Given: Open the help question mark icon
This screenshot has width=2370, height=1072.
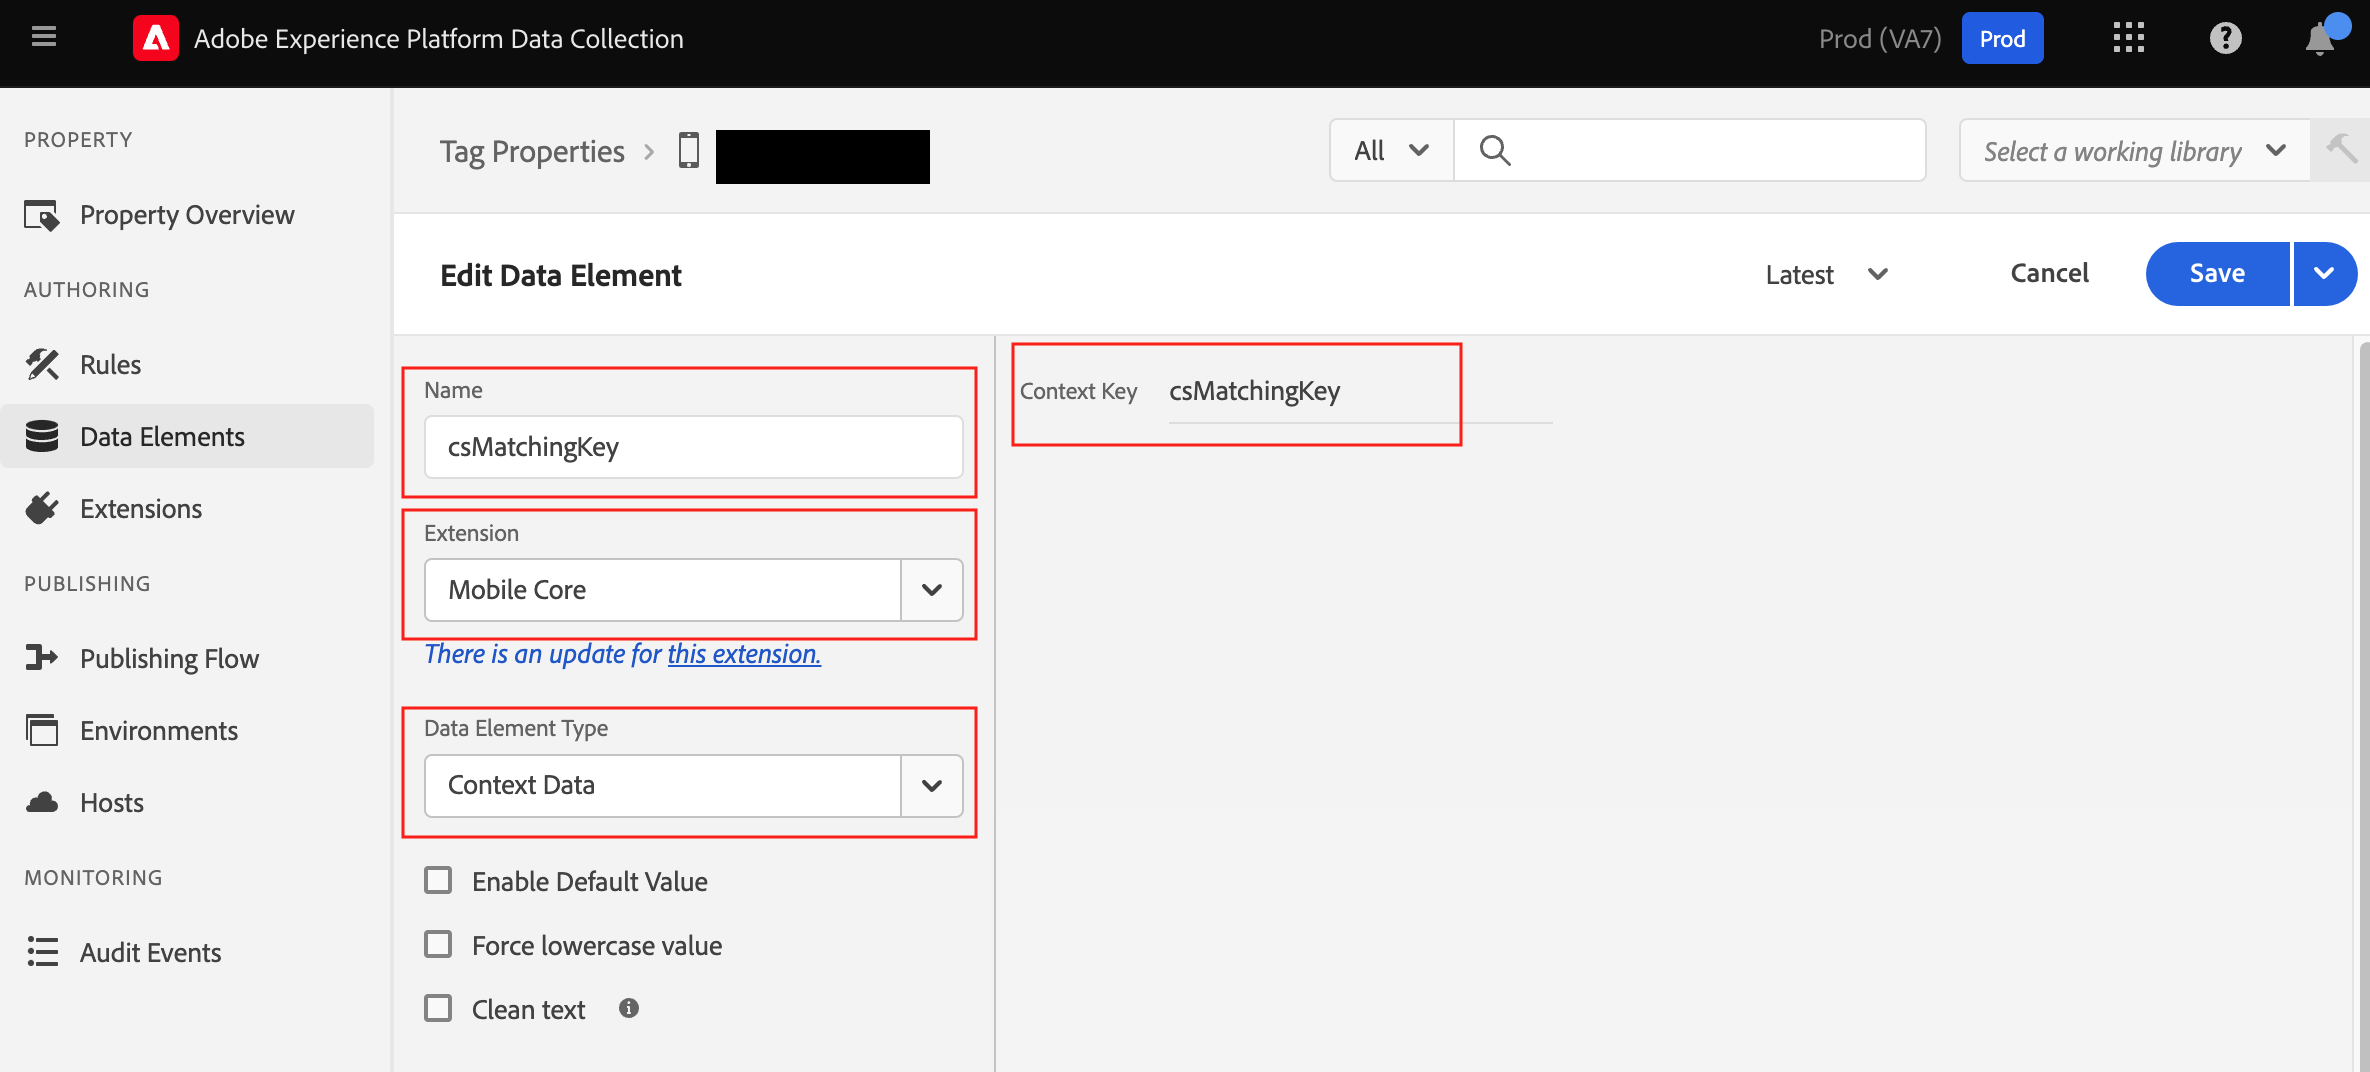Looking at the screenshot, I should pos(2225,38).
